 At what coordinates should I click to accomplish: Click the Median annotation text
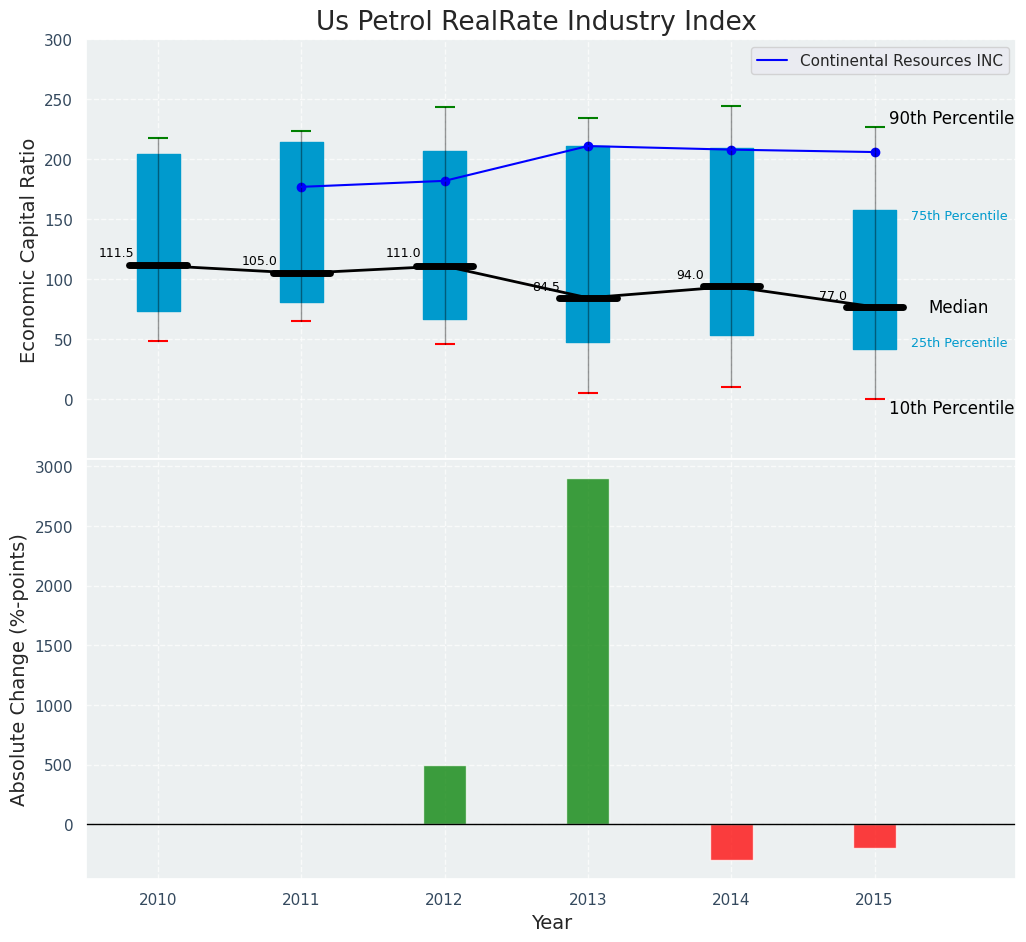tap(958, 307)
